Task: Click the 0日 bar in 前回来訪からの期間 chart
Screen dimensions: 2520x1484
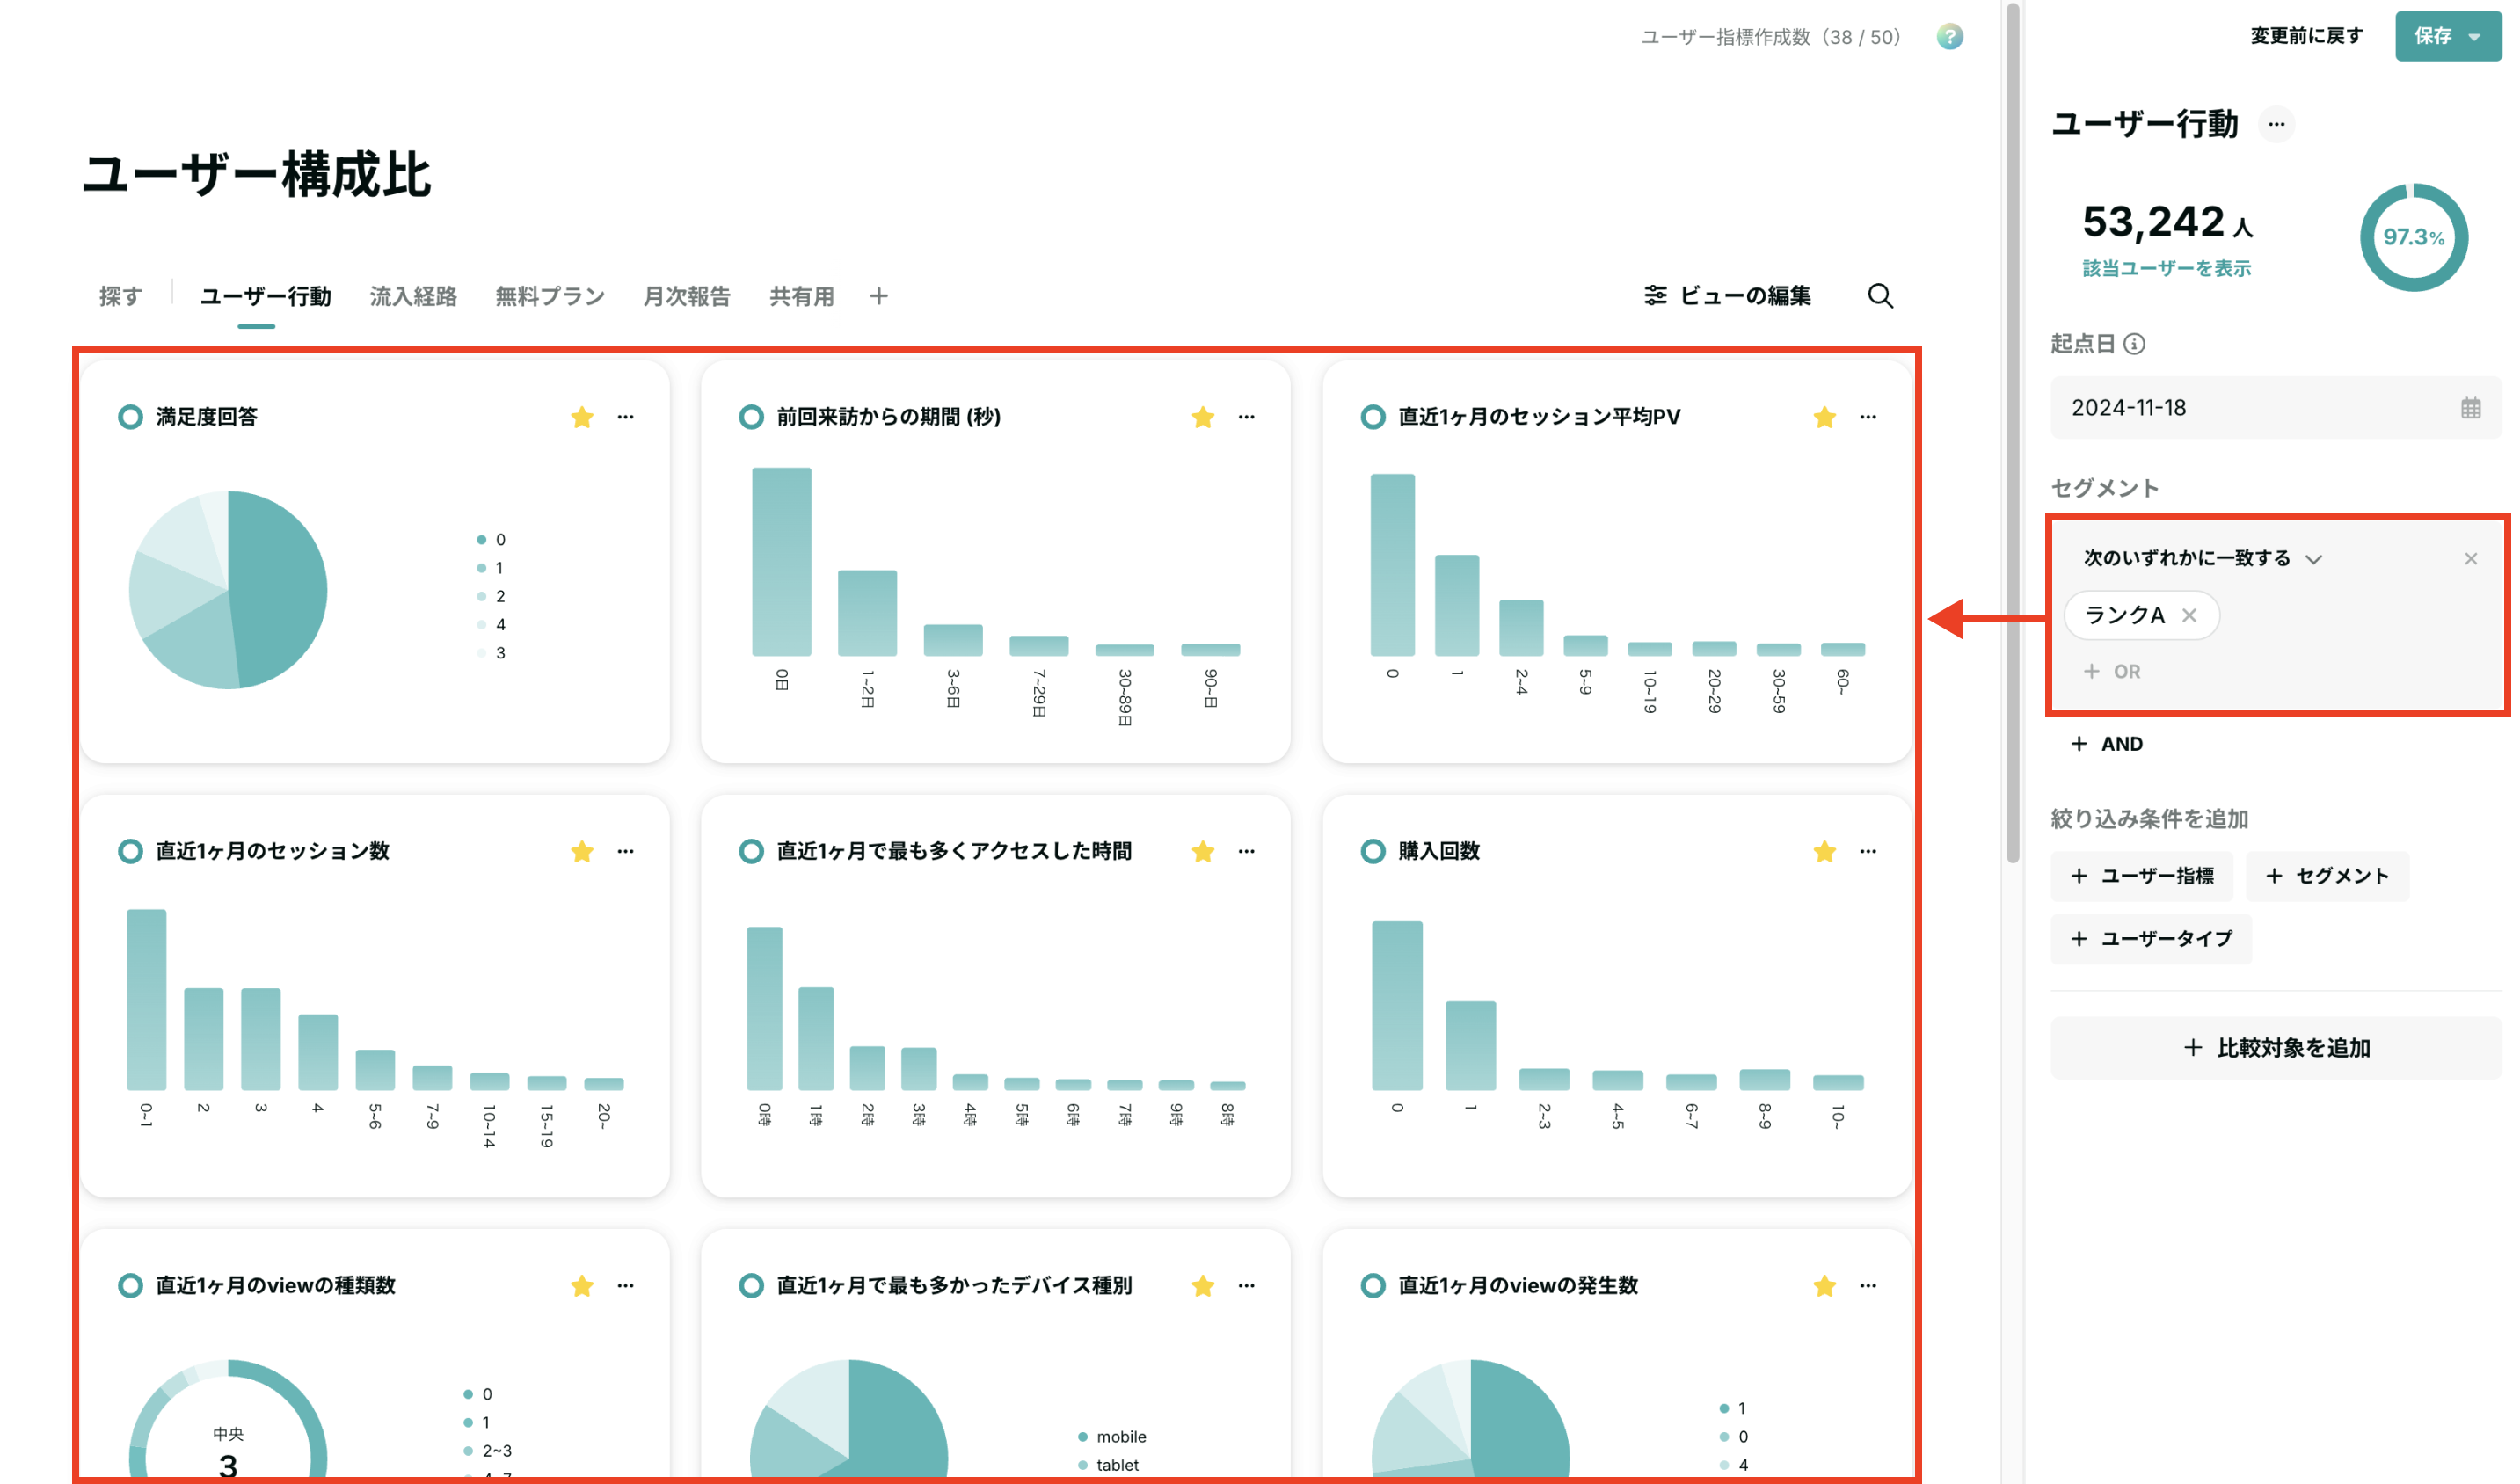Action: pyautogui.click(x=781, y=562)
